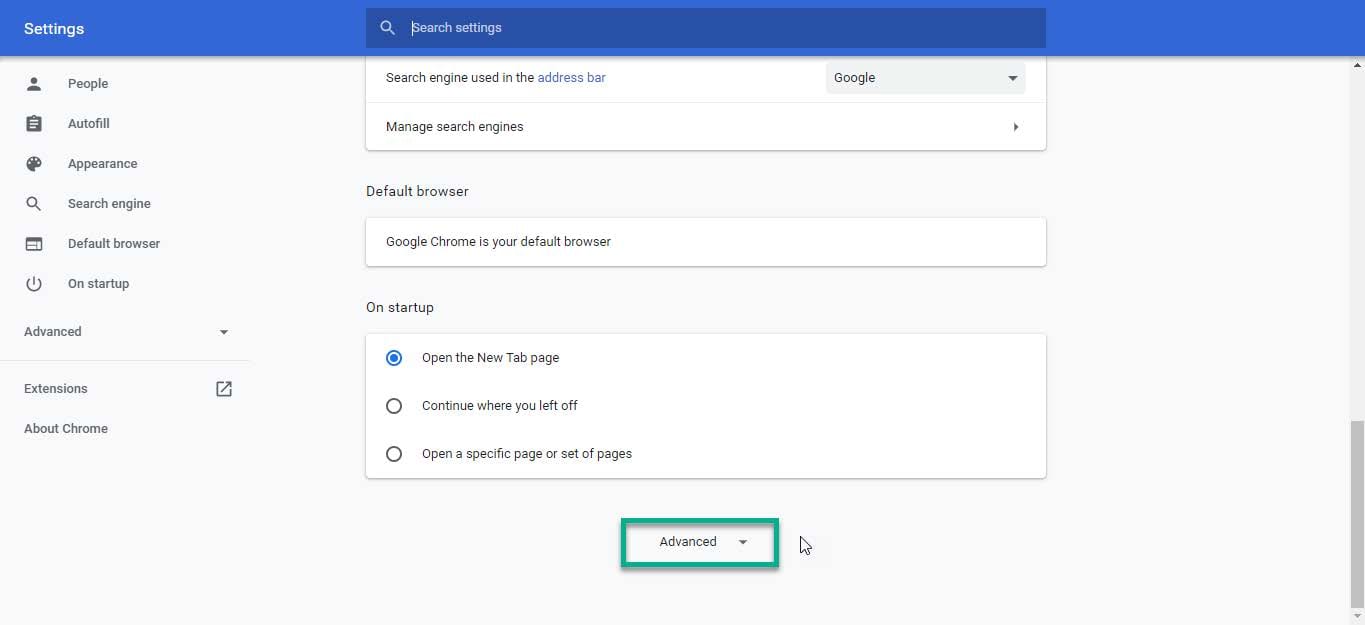Choose Continue where you left off

(x=393, y=405)
